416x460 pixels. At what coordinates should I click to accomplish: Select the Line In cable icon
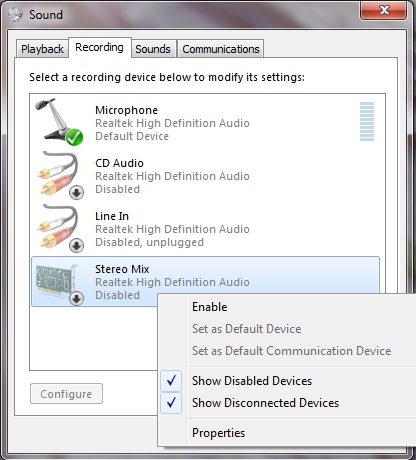coord(60,228)
